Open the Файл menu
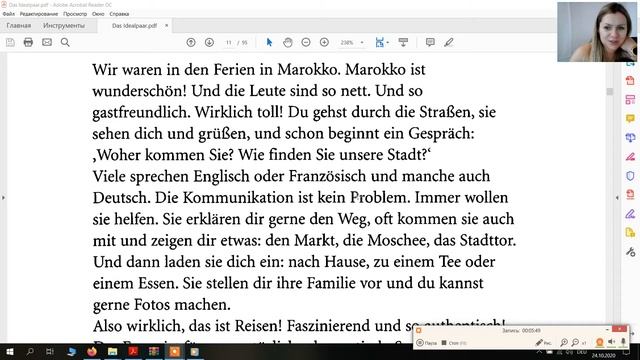Image resolution: width=640 pixels, height=360 pixels. click(9, 14)
